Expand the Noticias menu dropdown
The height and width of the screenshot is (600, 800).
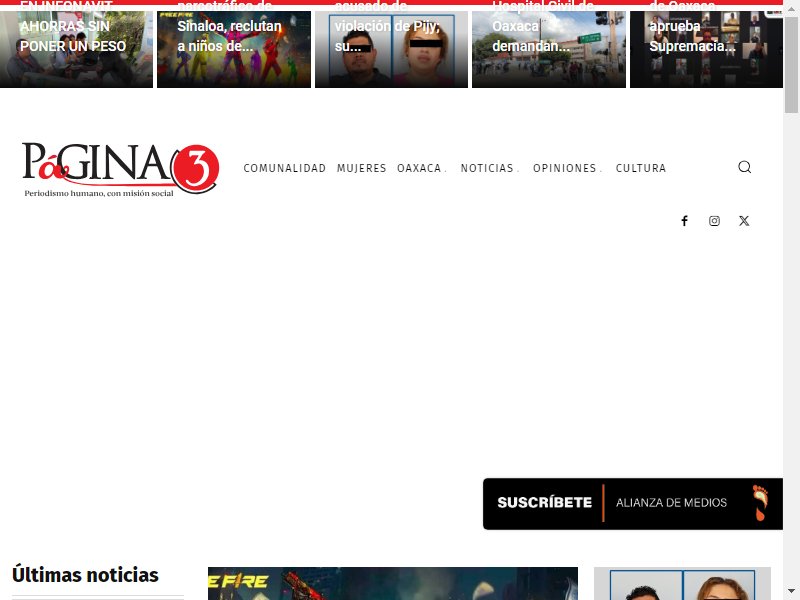pyautogui.click(x=490, y=168)
